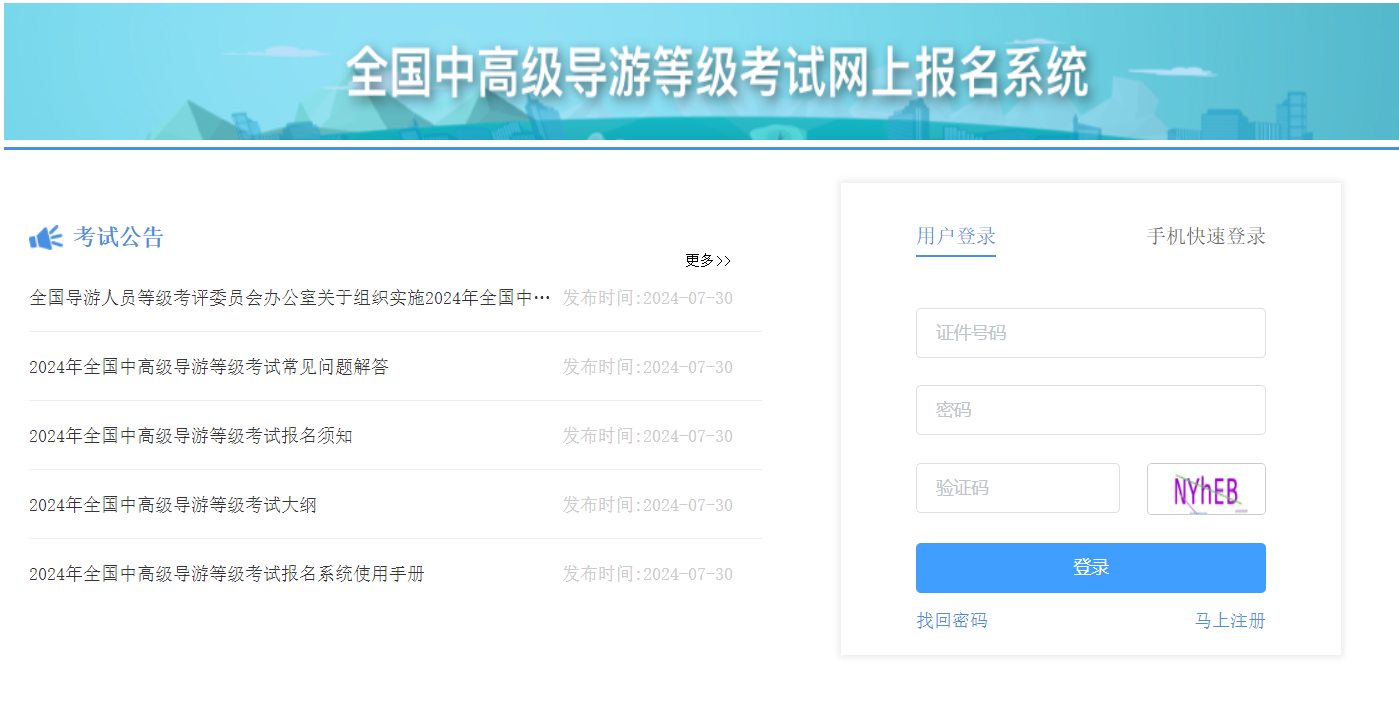Open the 考试大纲 announcement
Screen dimensions: 1399x709
[173, 505]
